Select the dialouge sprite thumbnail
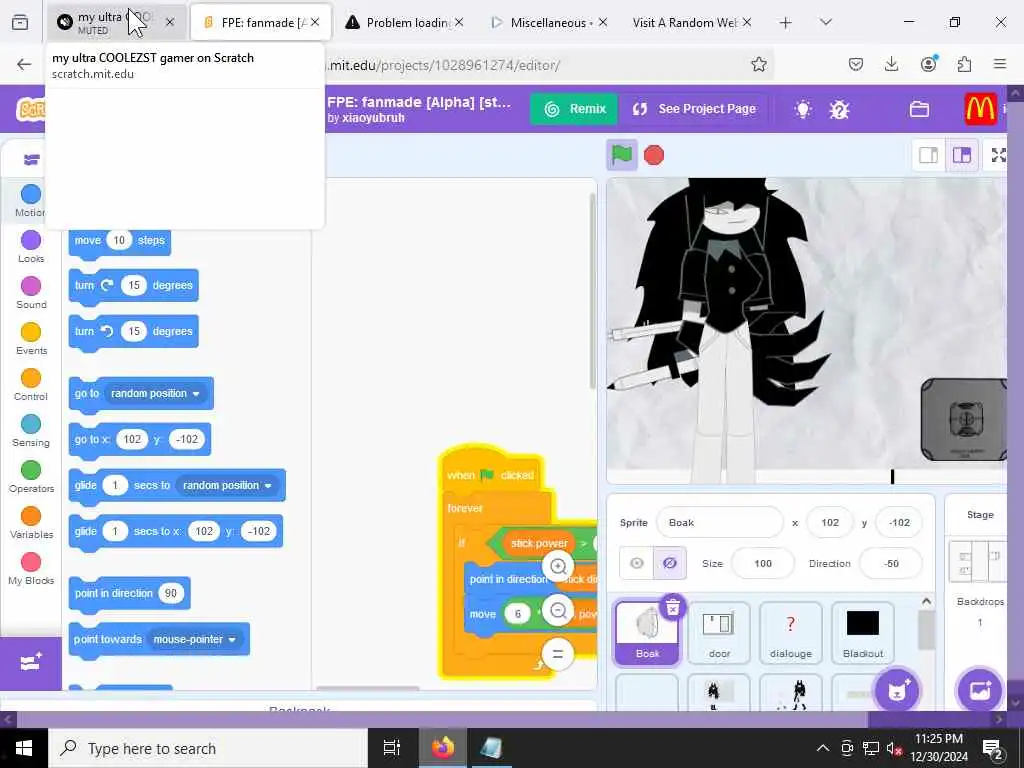 tap(791, 633)
